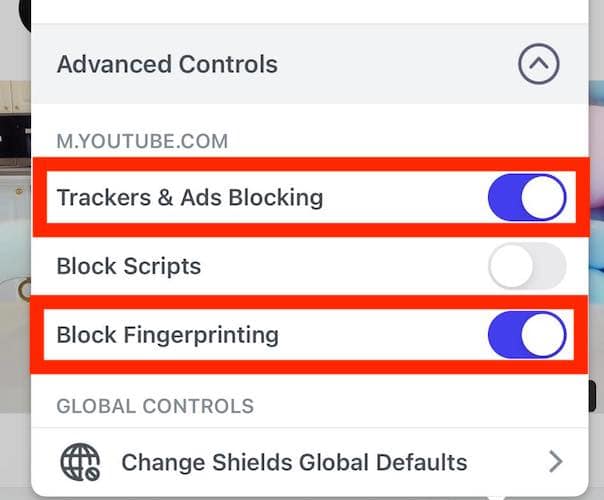Turn off the Block Fingerprinting switch
Viewport: 604px width, 500px height.
point(527,335)
